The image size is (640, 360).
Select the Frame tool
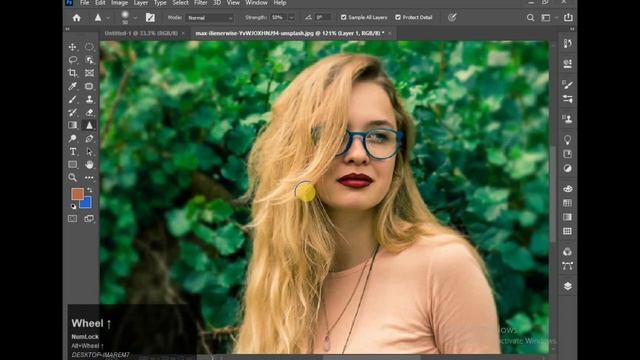tap(89, 73)
